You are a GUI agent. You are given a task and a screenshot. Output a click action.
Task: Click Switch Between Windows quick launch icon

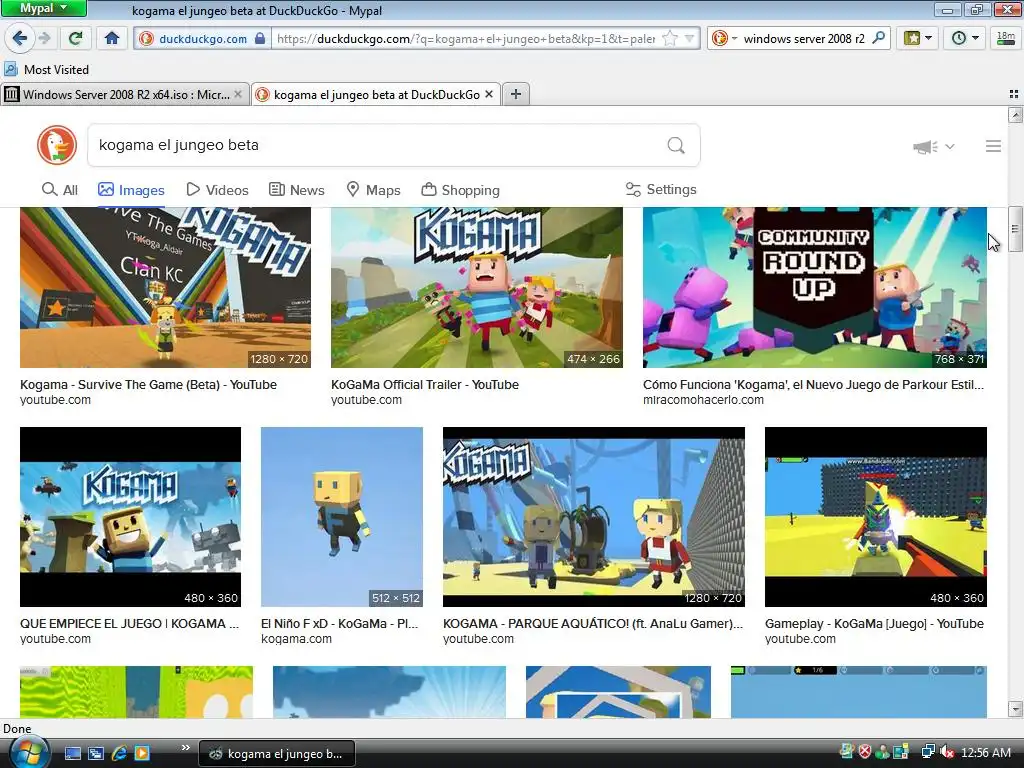coord(95,753)
